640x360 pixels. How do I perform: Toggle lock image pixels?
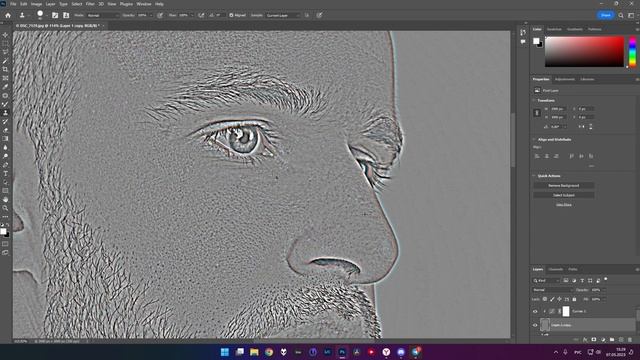pos(552,299)
